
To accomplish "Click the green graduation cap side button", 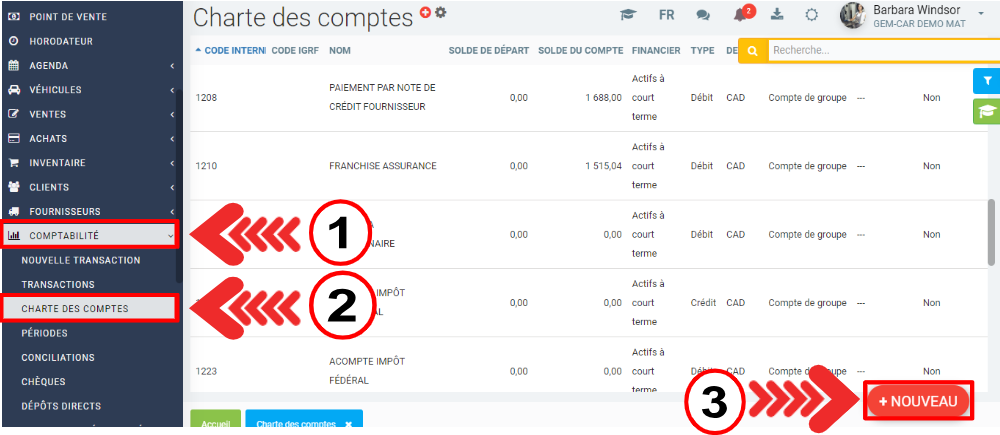I will [x=986, y=111].
